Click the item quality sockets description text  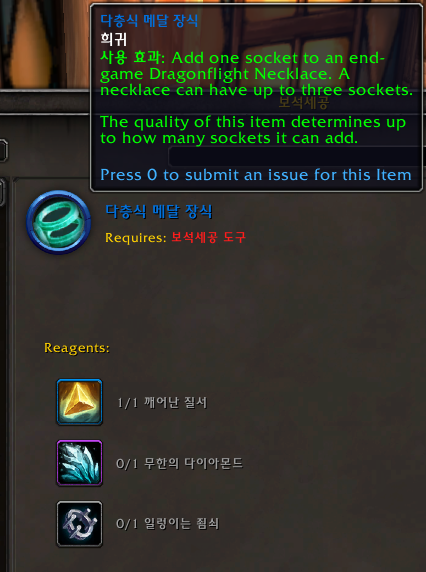[253, 130]
